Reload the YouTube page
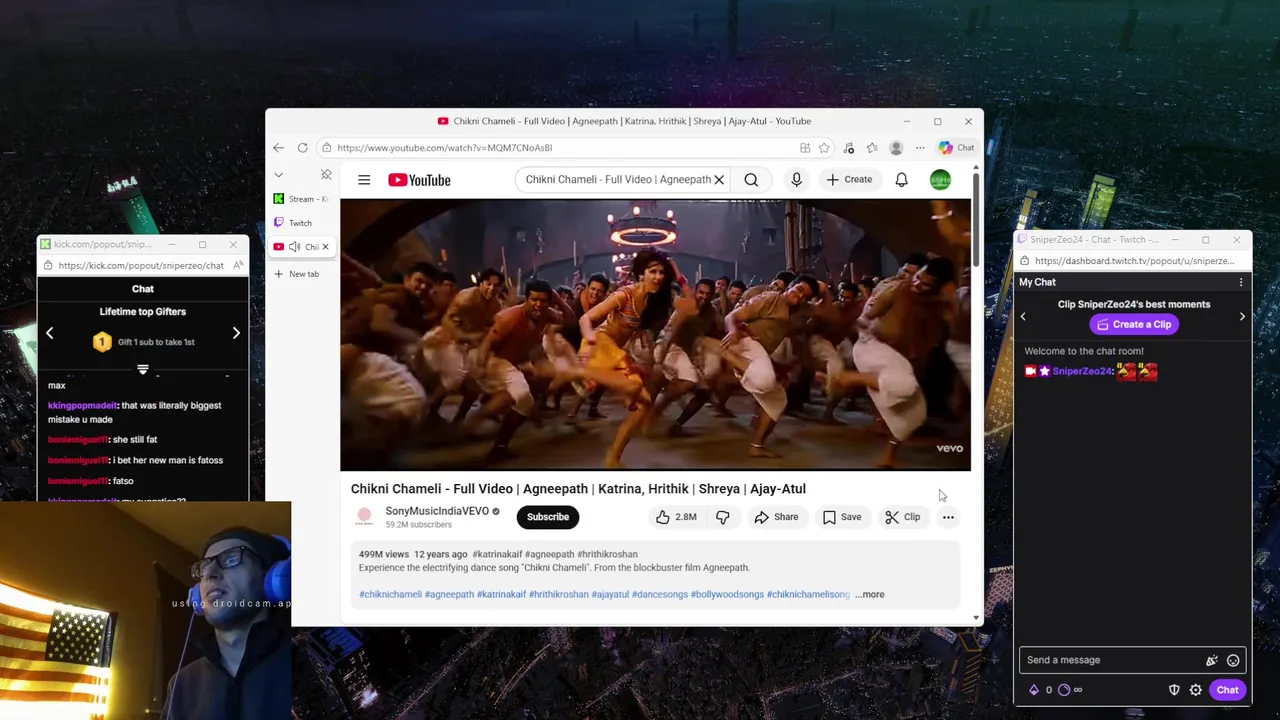The height and width of the screenshot is (720, 1280). point(302,148)
